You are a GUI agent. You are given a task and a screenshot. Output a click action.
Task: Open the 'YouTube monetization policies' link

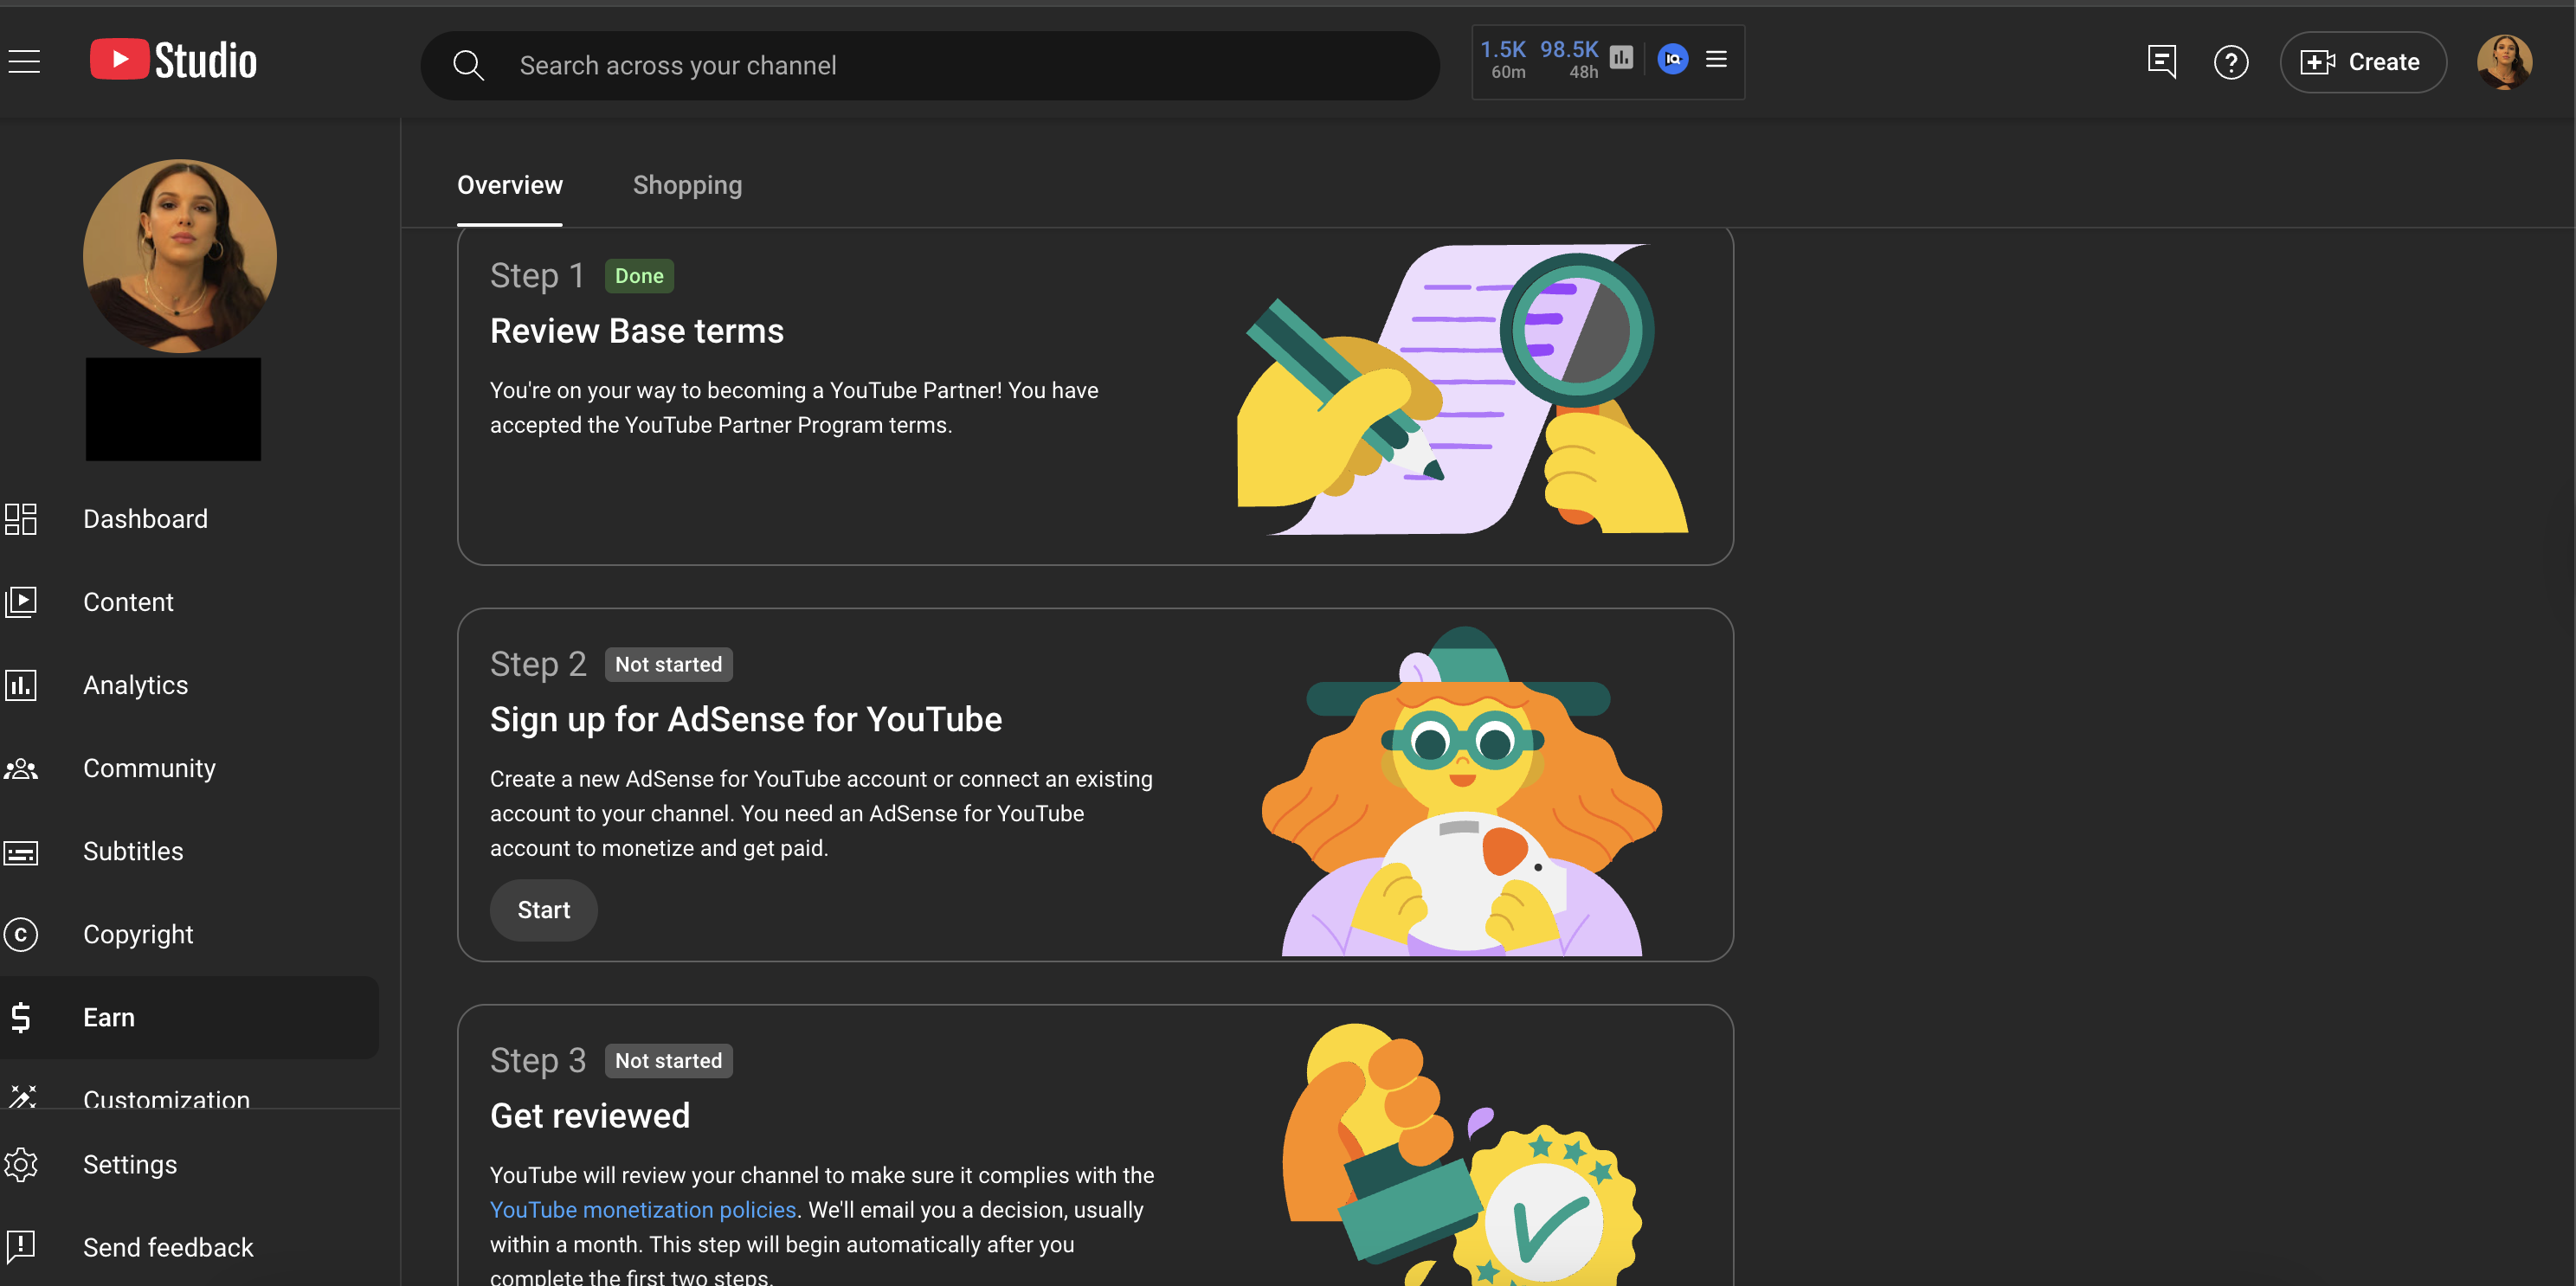[x=643, y=1210]
